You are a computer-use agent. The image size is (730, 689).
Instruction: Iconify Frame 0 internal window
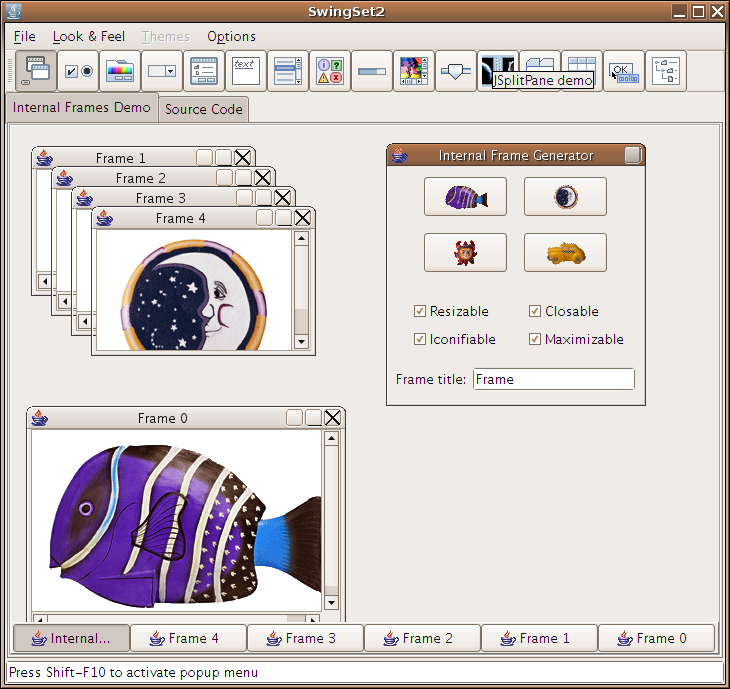[x=294, y=418]
